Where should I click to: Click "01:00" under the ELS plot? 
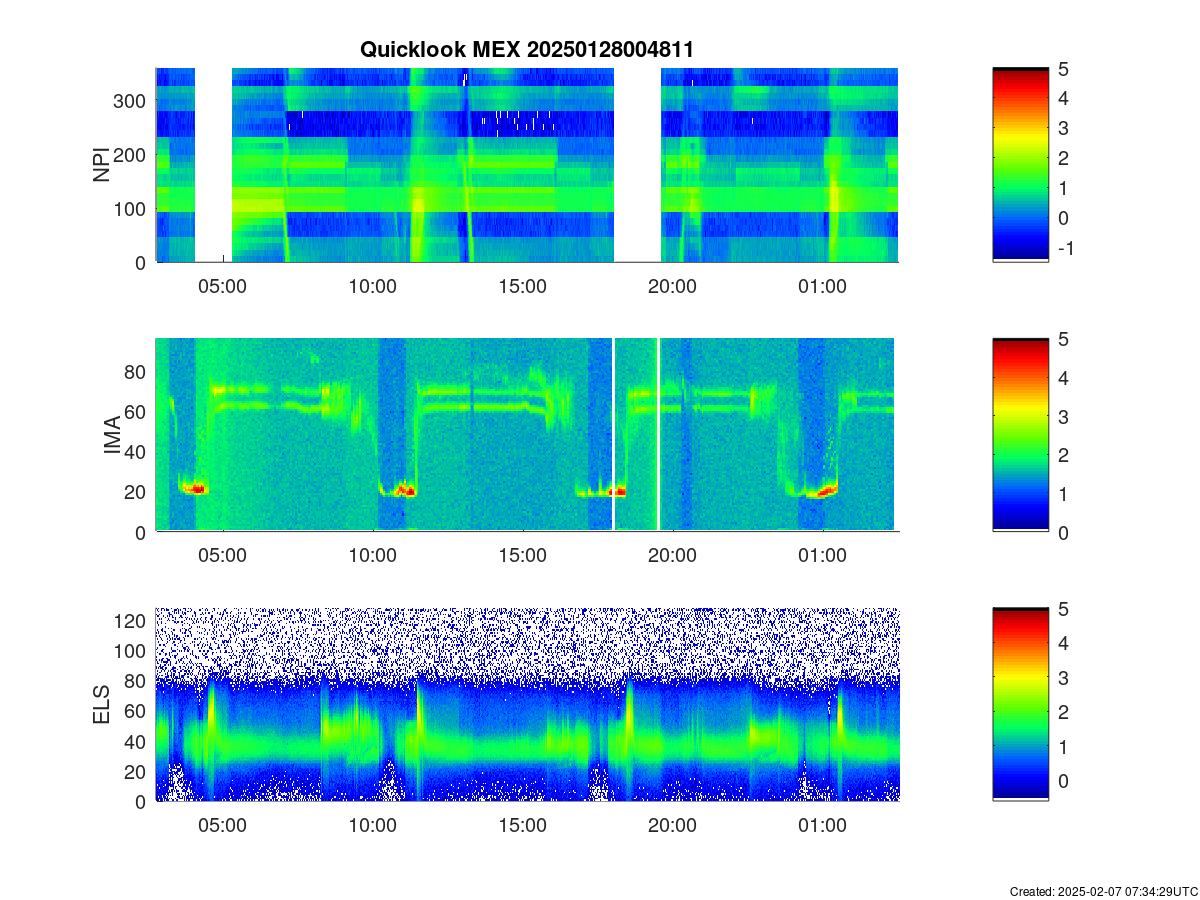[x=822, y=826]
